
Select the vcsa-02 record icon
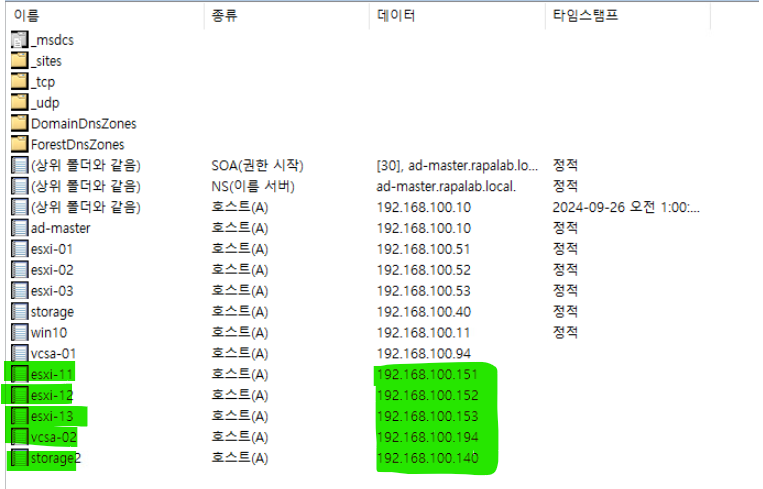coord(19,437)
